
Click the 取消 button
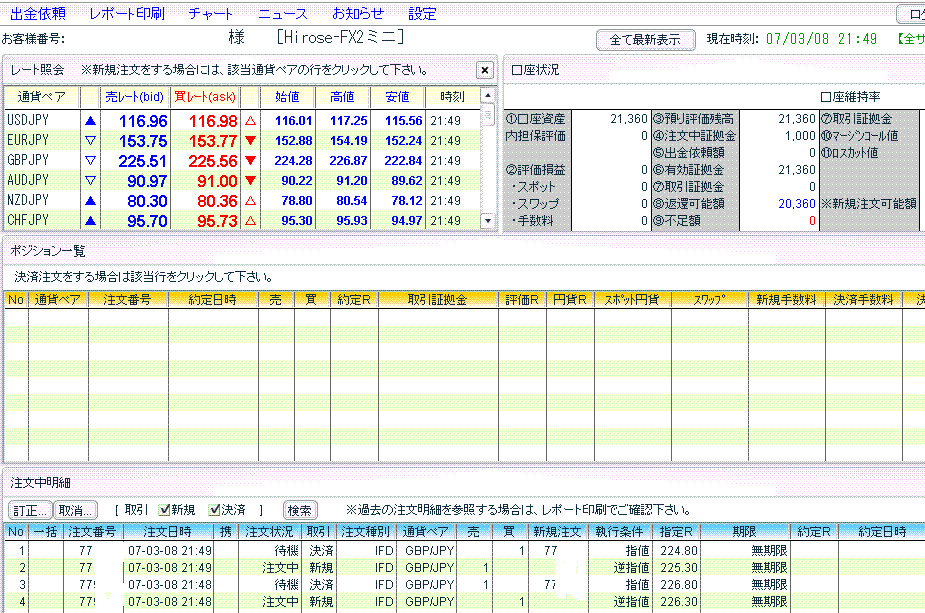76,510
